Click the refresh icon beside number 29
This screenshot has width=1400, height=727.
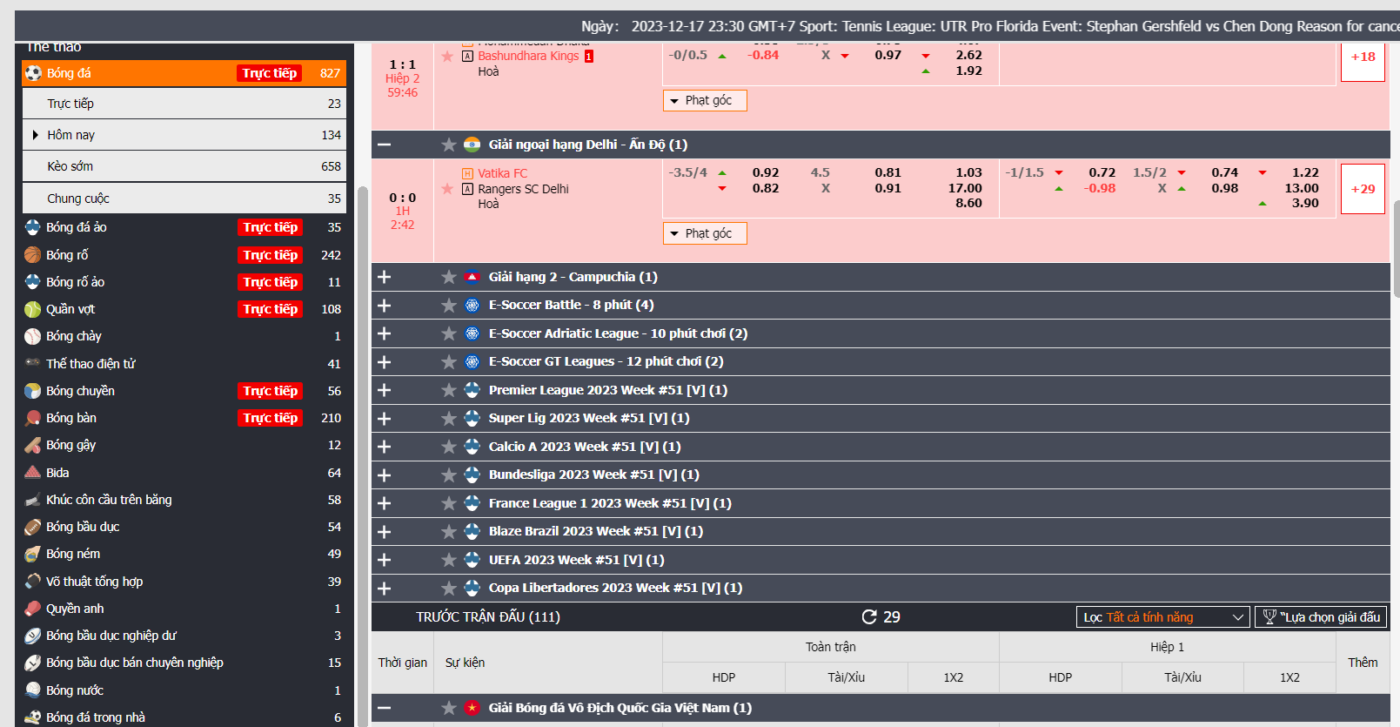pos(869,617)
